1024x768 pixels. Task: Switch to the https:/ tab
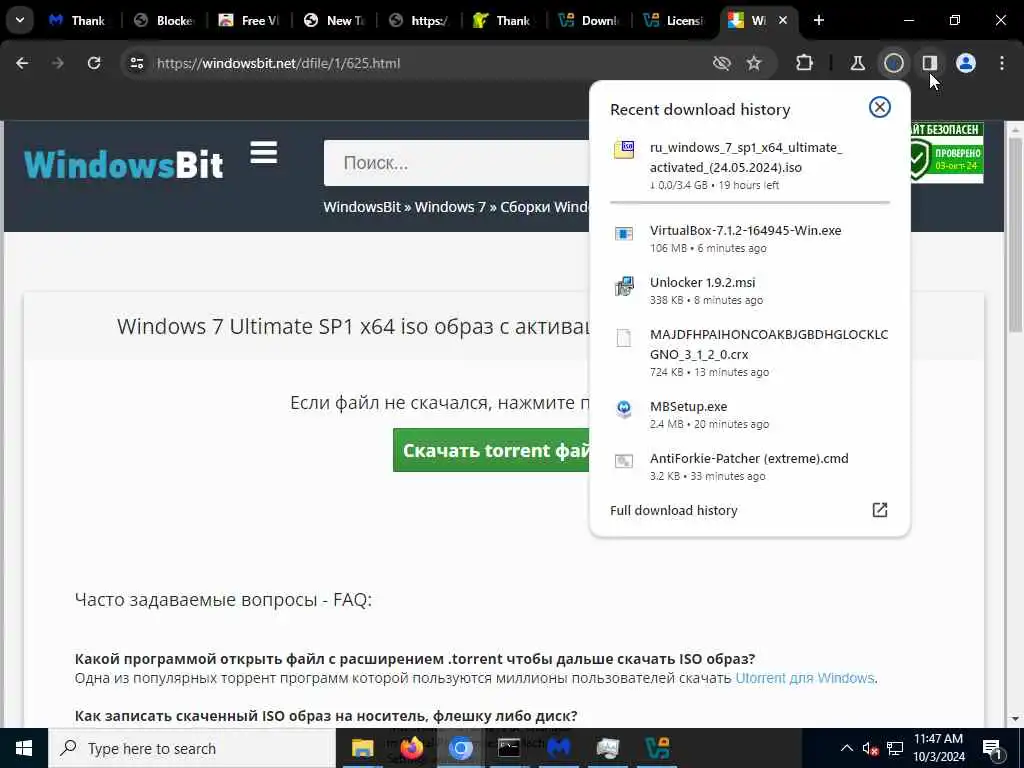[419, 20]
